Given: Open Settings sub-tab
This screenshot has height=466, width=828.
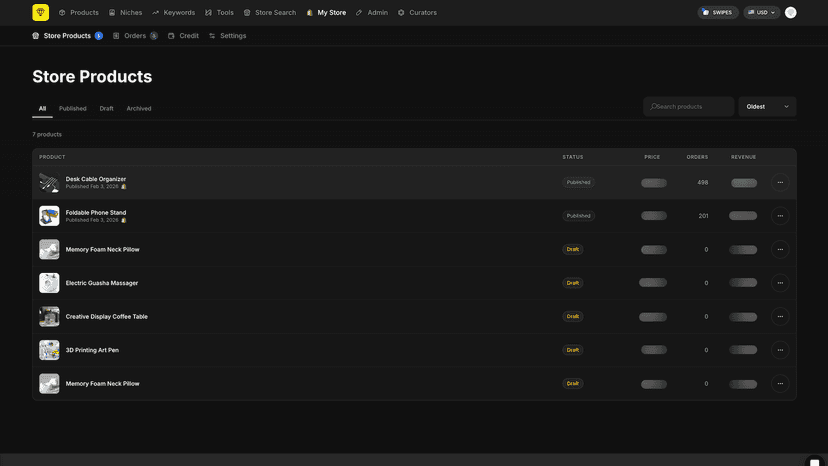Looking at the screenshot, I should (x=228, y=36).
